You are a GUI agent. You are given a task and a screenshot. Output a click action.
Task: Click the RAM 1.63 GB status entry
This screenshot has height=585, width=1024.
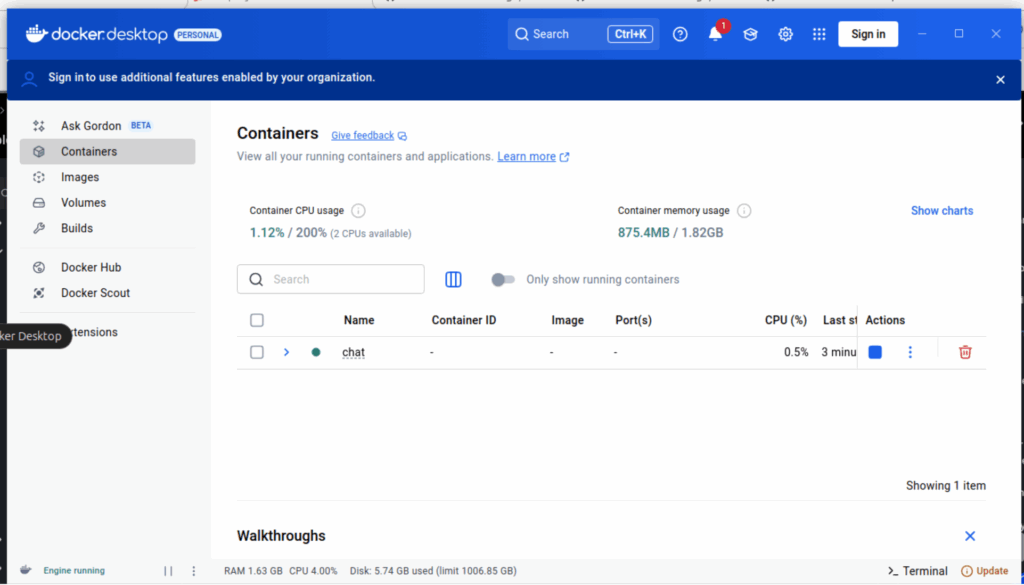[x=253, y=571]
